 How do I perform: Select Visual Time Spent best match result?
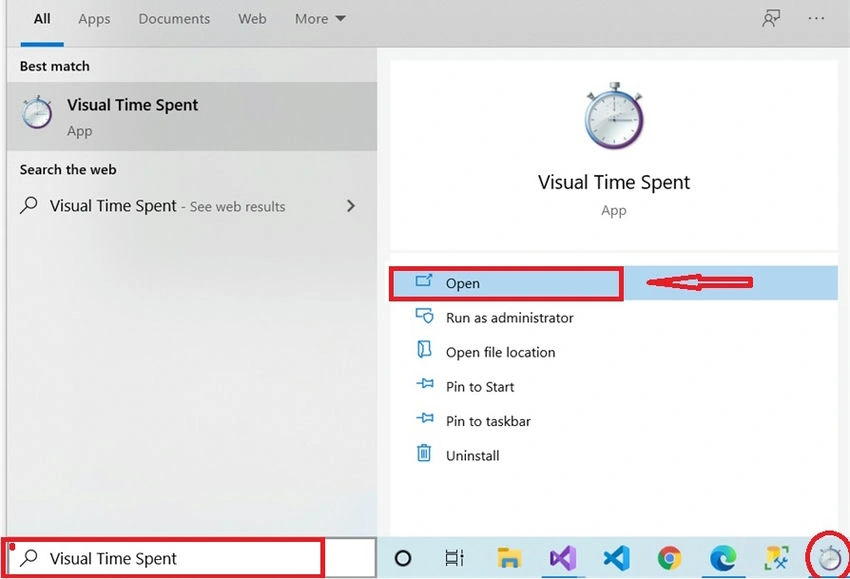pyautogui.click(x=192, y=117)
